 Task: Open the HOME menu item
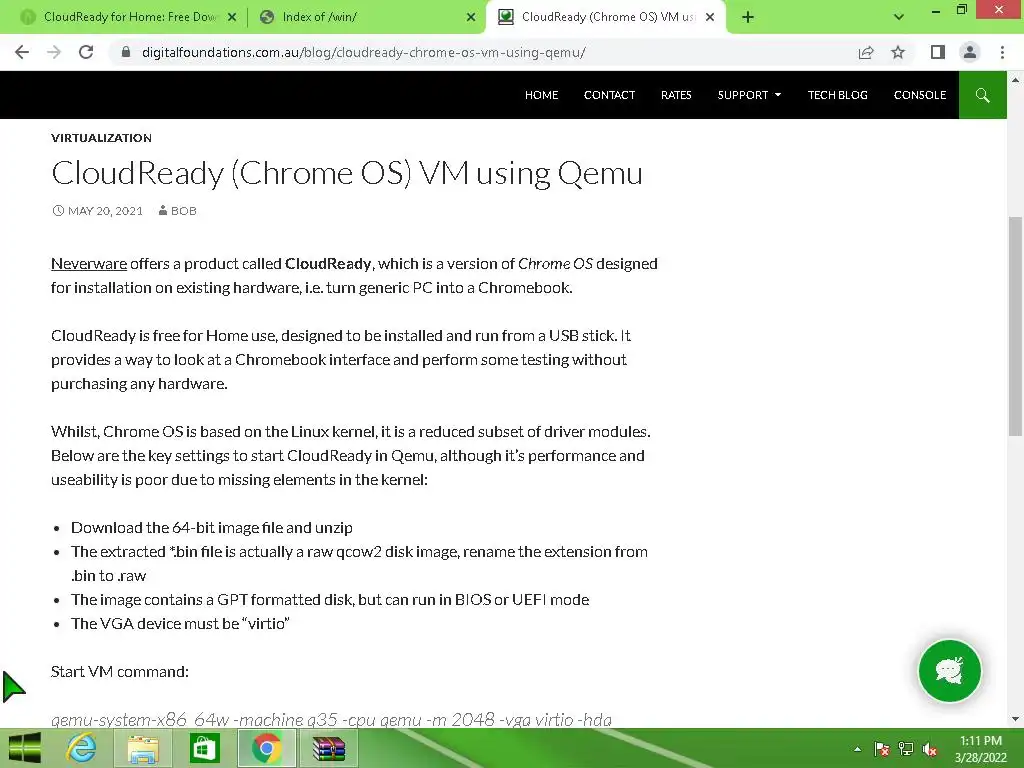[541, 95]
